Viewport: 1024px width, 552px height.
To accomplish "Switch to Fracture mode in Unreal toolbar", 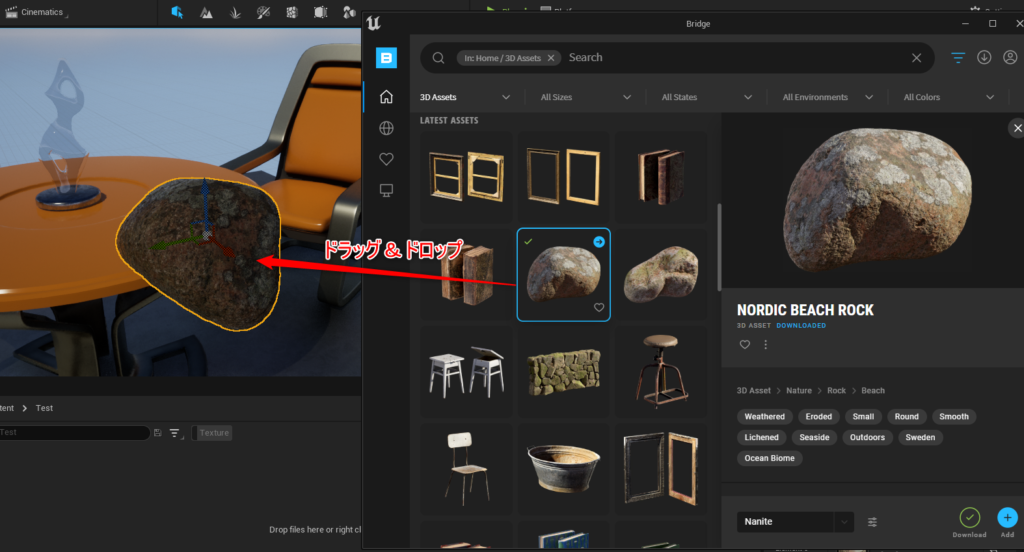I will 291,12.
